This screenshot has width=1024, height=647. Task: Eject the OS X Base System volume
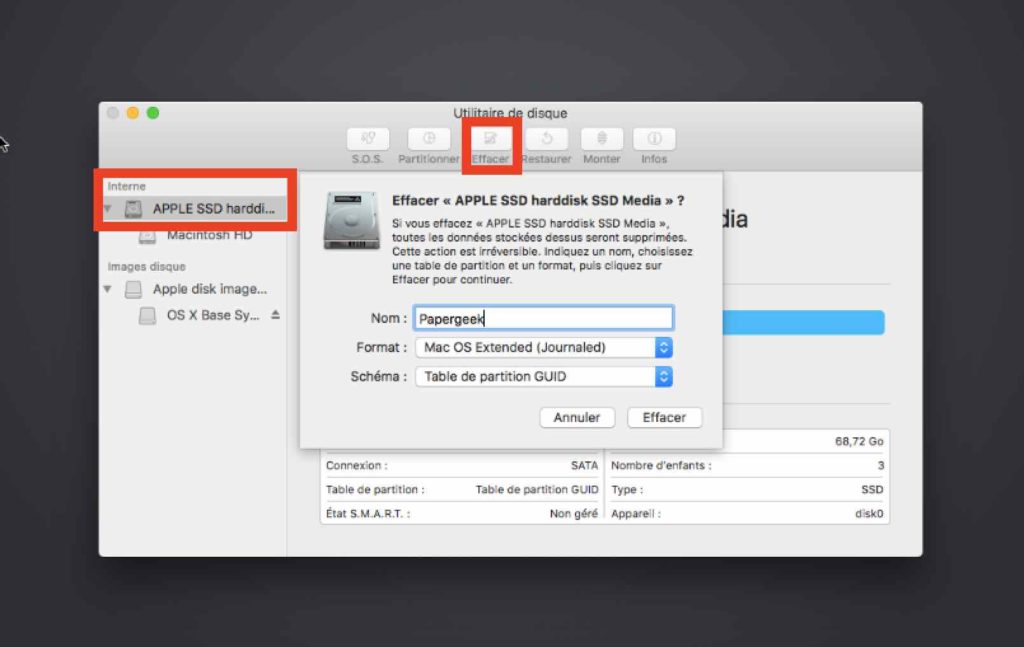coord(275,315)
